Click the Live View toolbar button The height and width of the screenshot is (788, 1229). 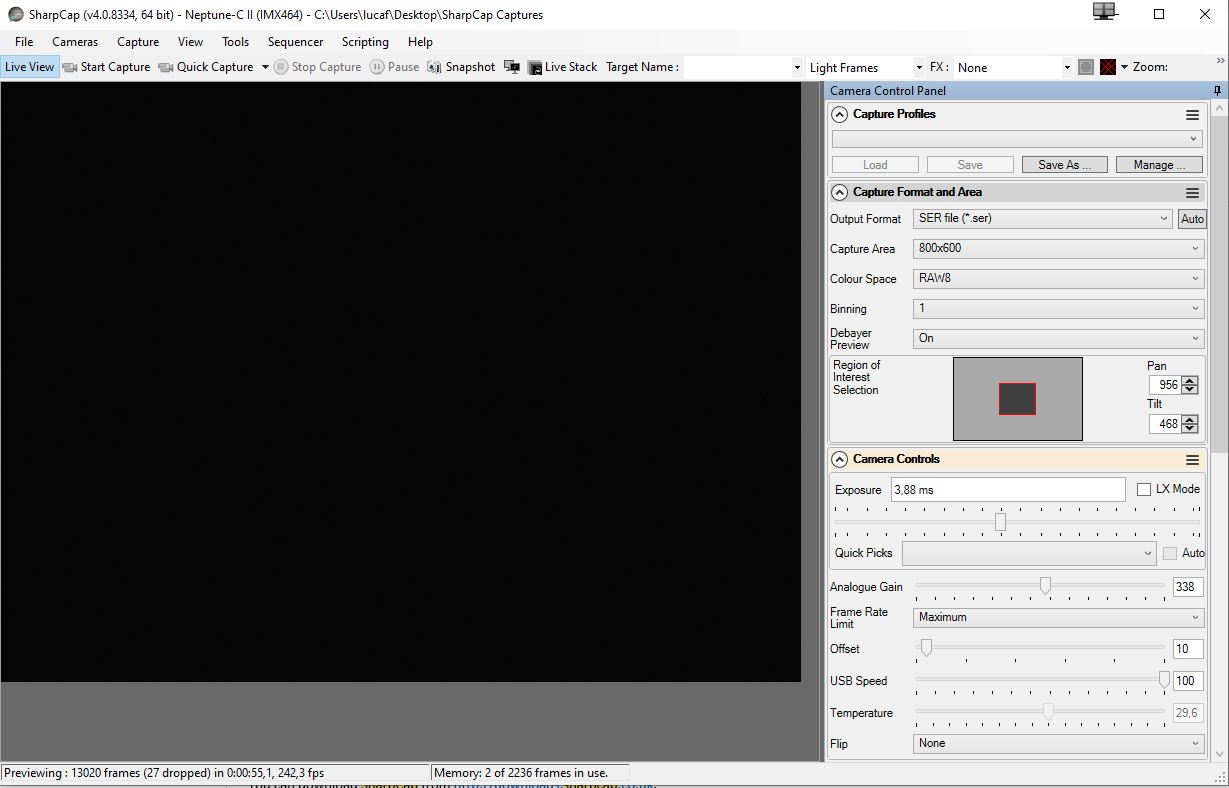pyautogui.click(x=30, y=67)
